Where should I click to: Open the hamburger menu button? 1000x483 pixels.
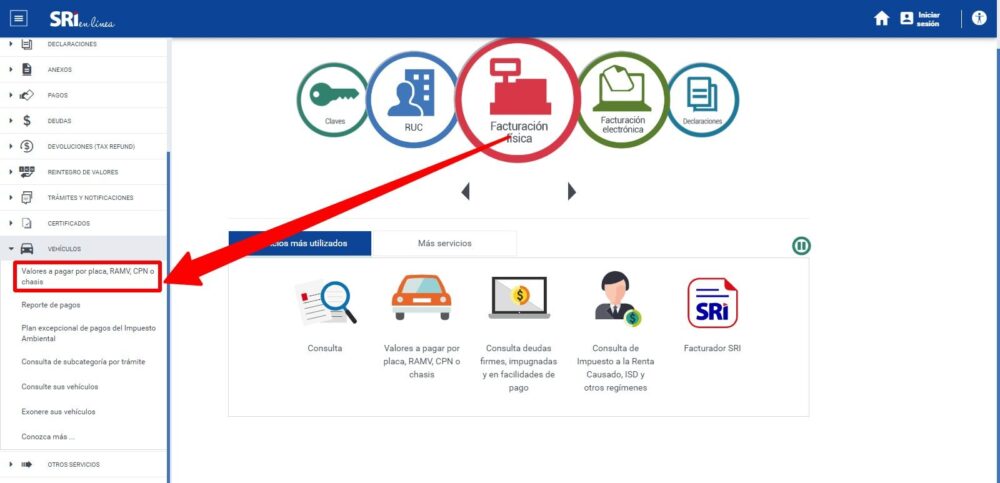[x=19, y=19]
